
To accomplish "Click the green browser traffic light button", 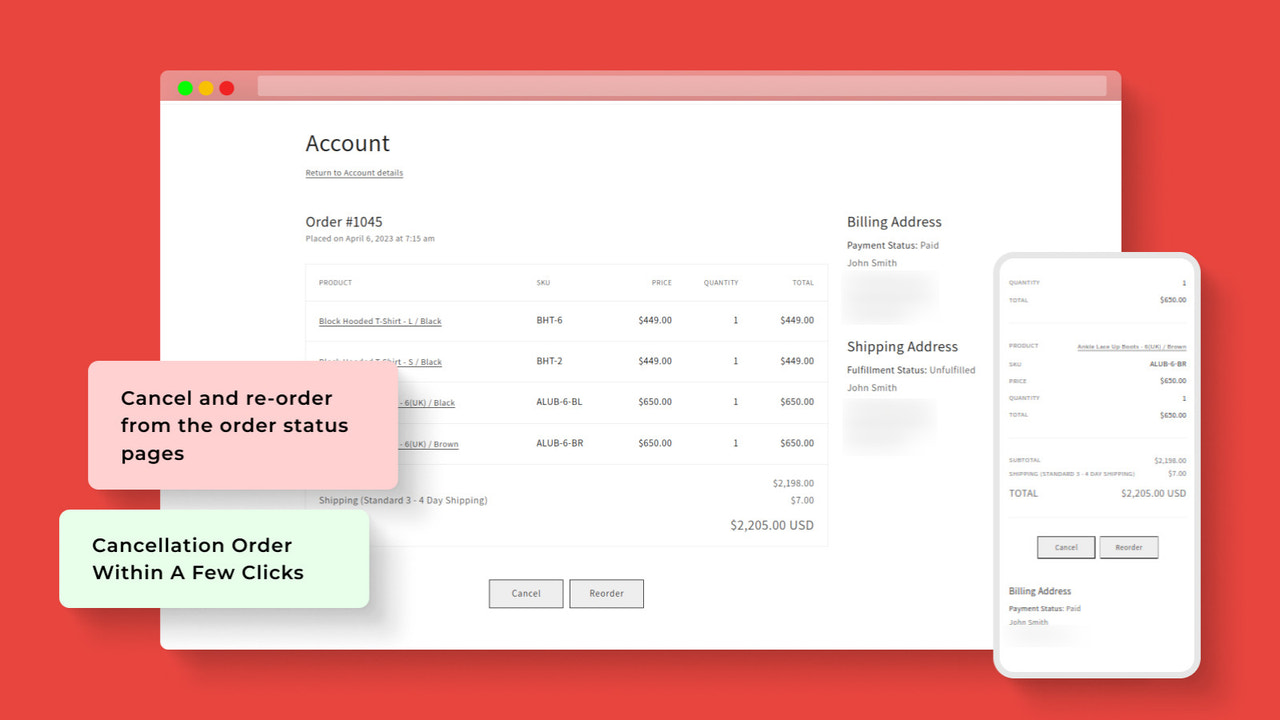I will click(x=185, y=87).
